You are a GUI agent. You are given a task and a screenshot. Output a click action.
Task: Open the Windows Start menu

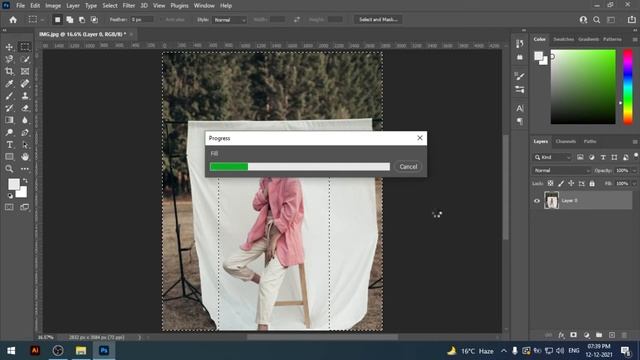pos(11,351)
